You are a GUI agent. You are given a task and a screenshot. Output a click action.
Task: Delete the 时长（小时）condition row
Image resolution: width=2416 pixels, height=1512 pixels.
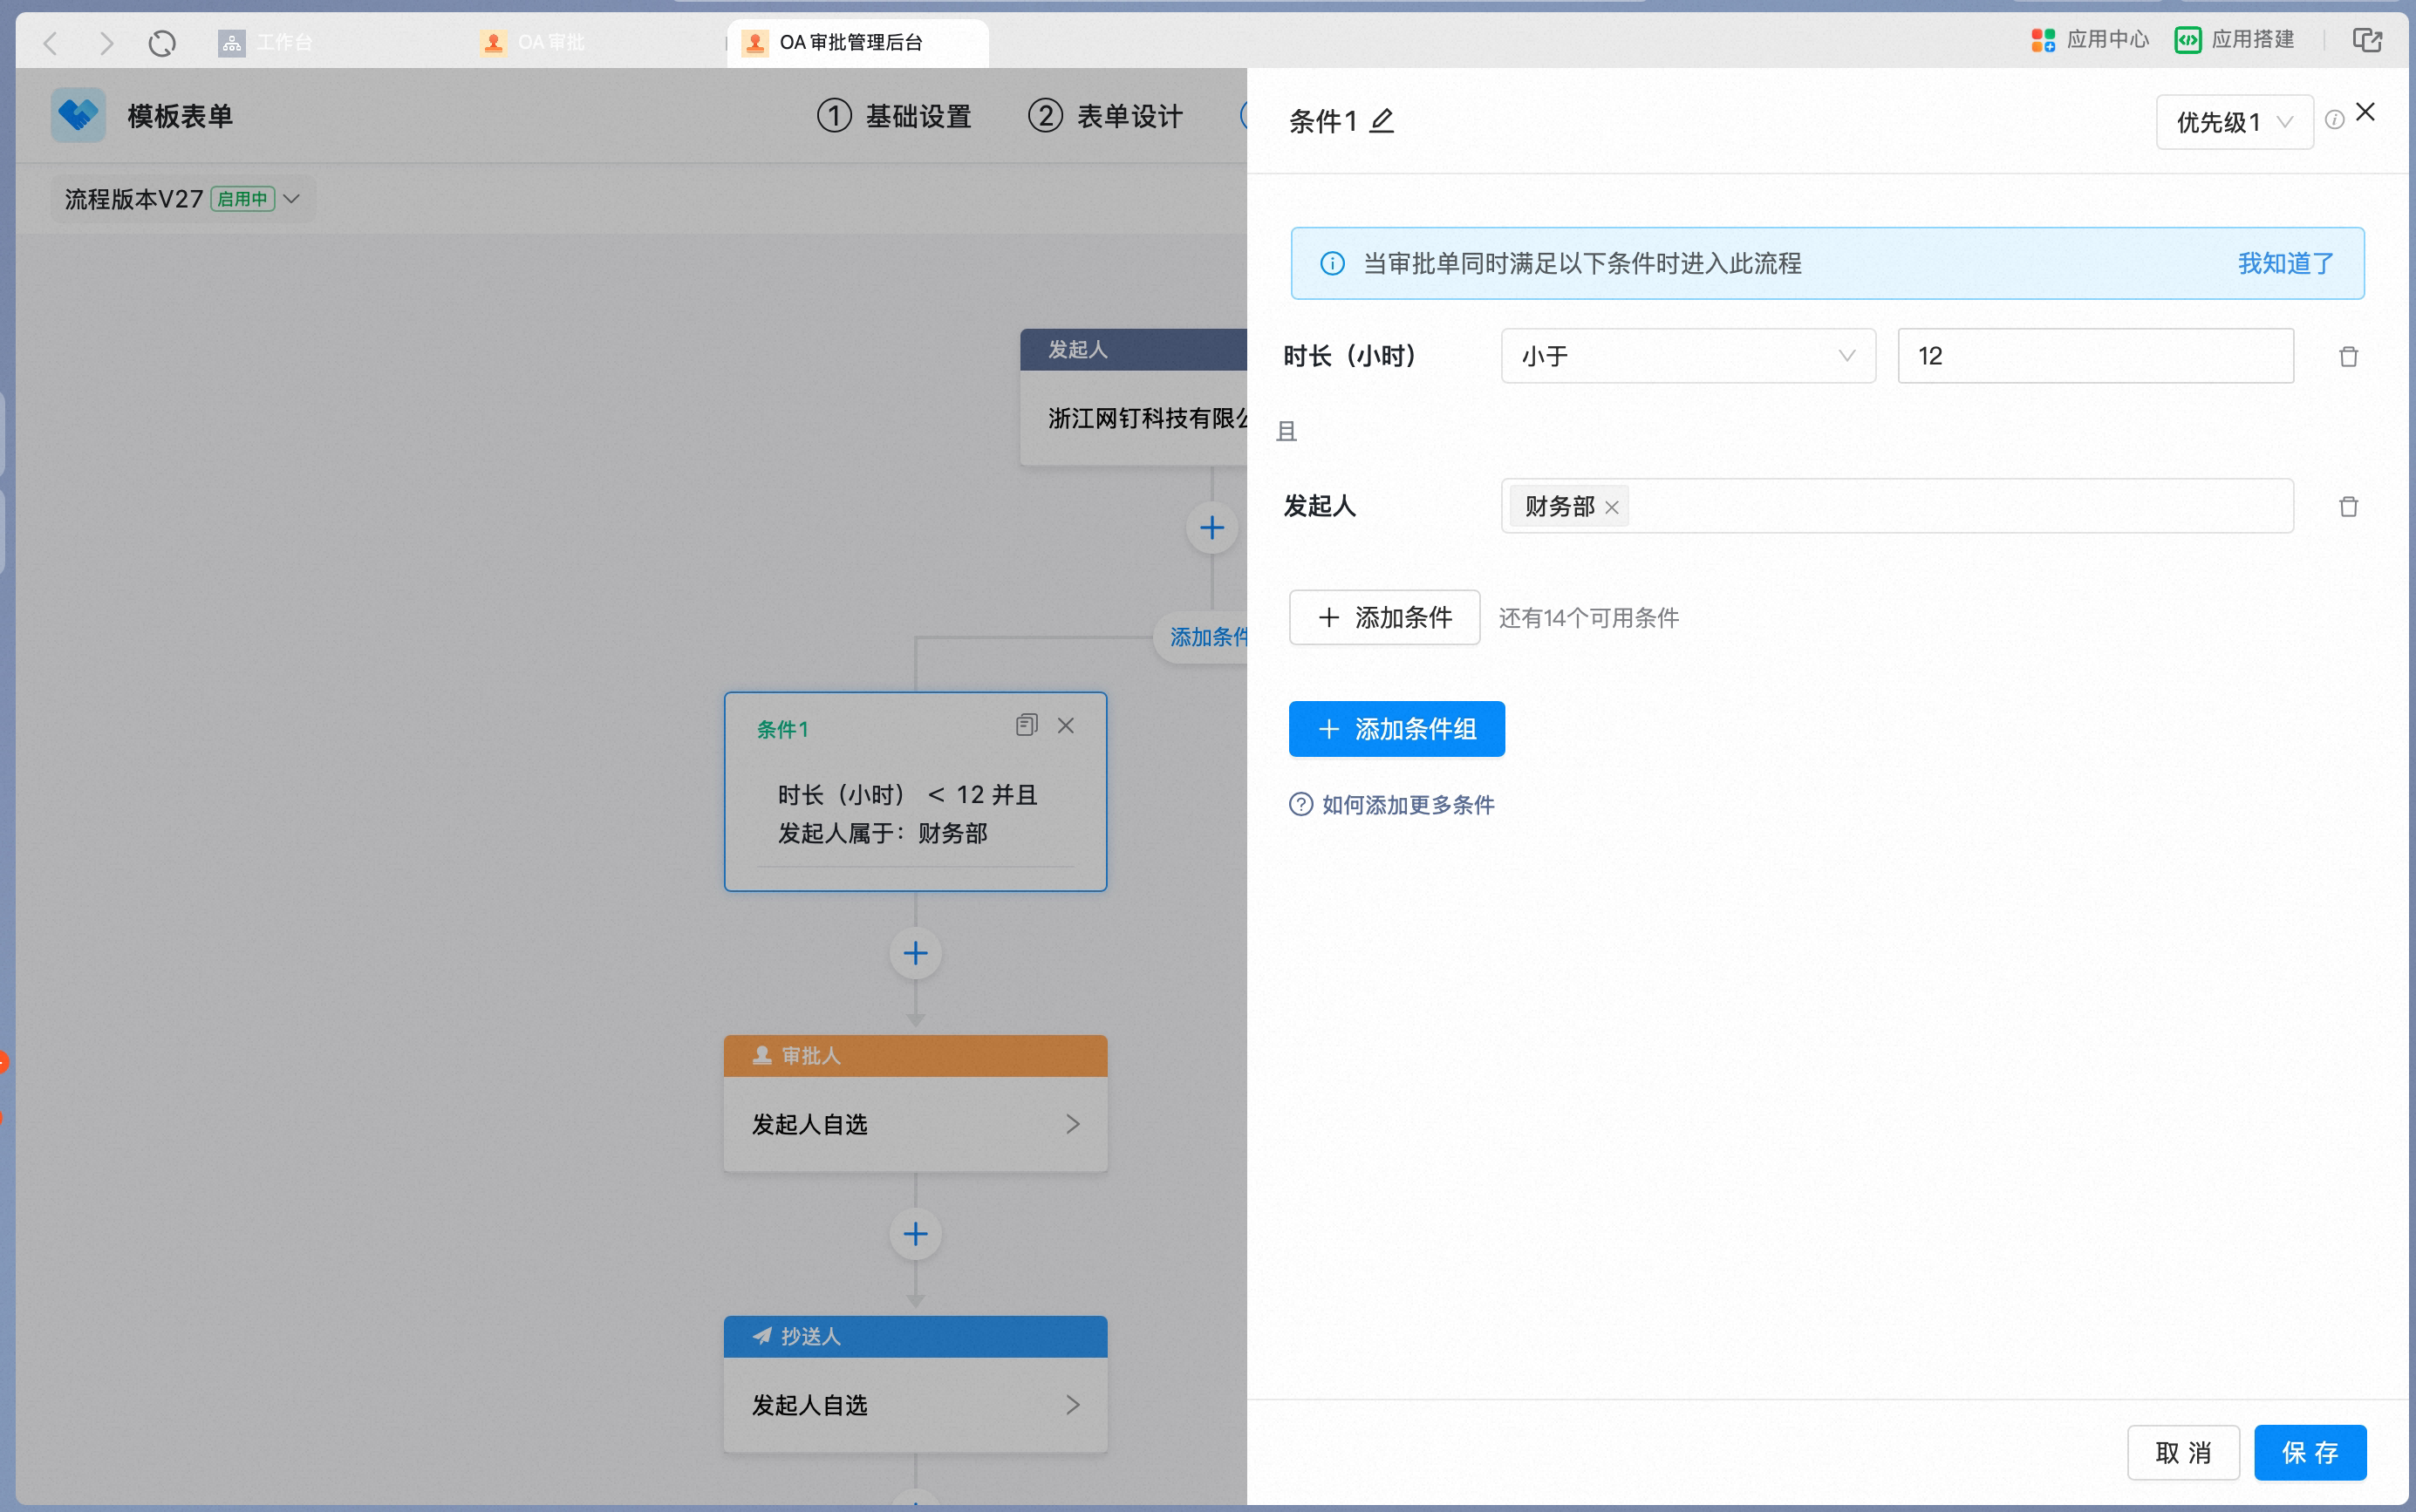point(2348,357)
